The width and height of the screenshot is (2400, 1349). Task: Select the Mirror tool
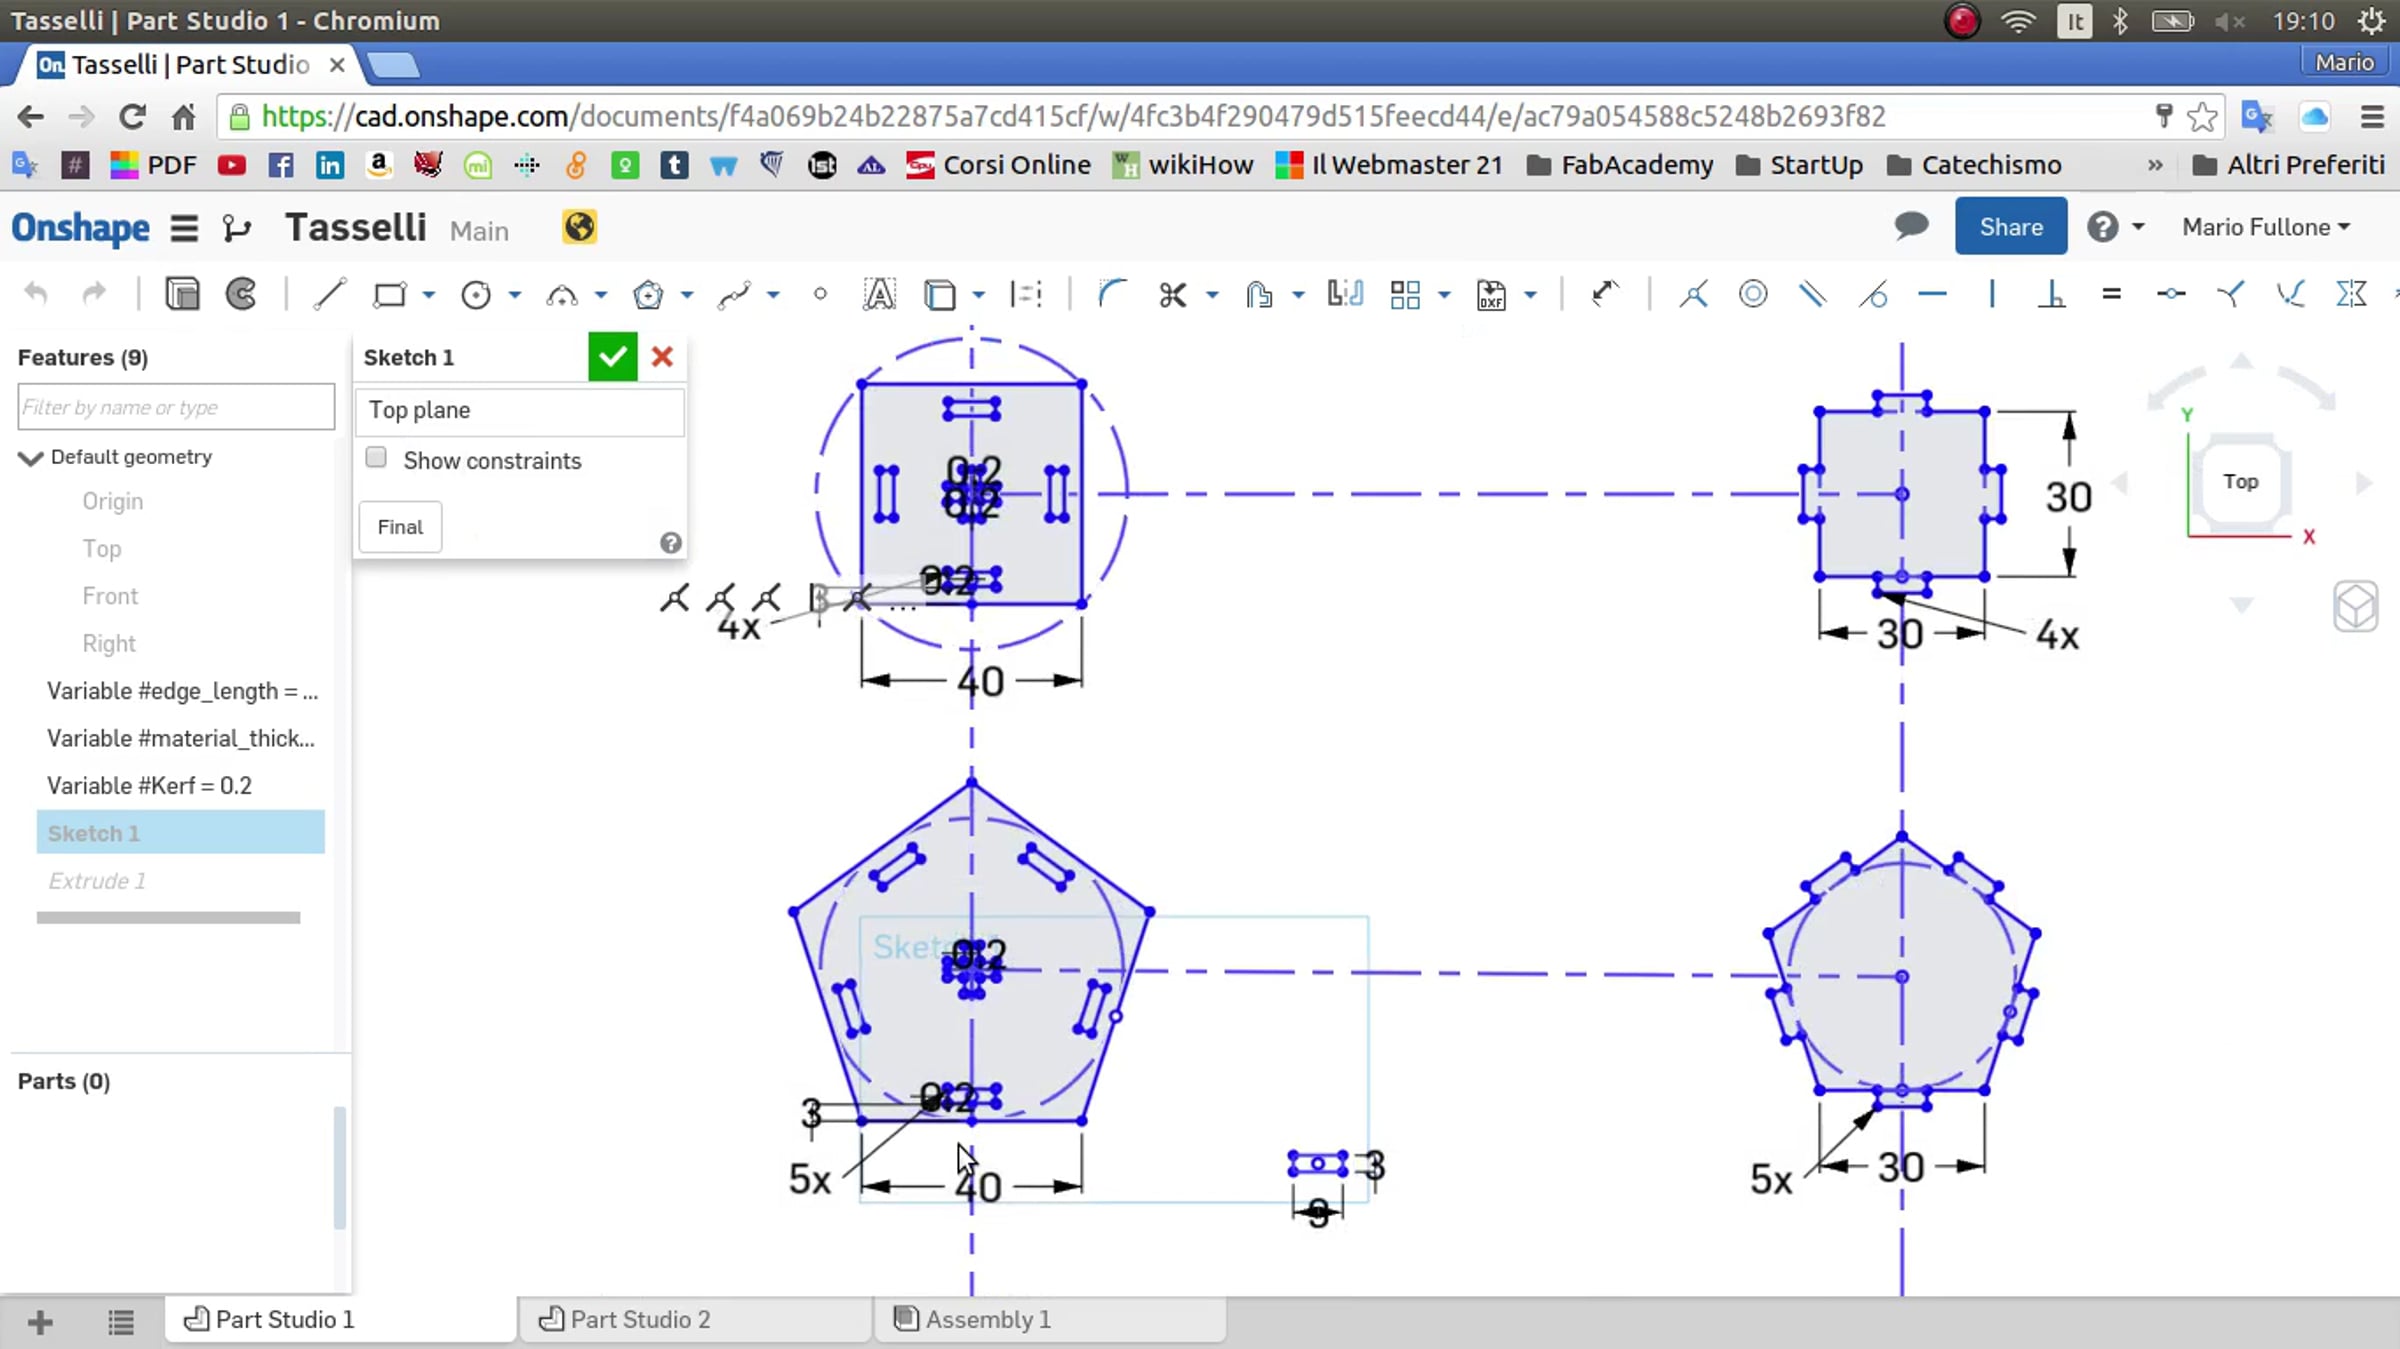point(1345,294)
